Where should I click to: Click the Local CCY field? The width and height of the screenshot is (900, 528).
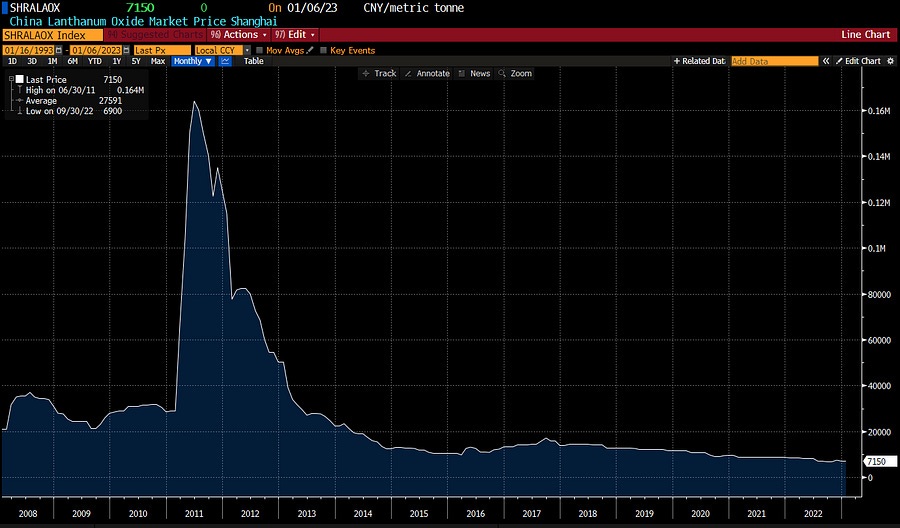point(219,51)
